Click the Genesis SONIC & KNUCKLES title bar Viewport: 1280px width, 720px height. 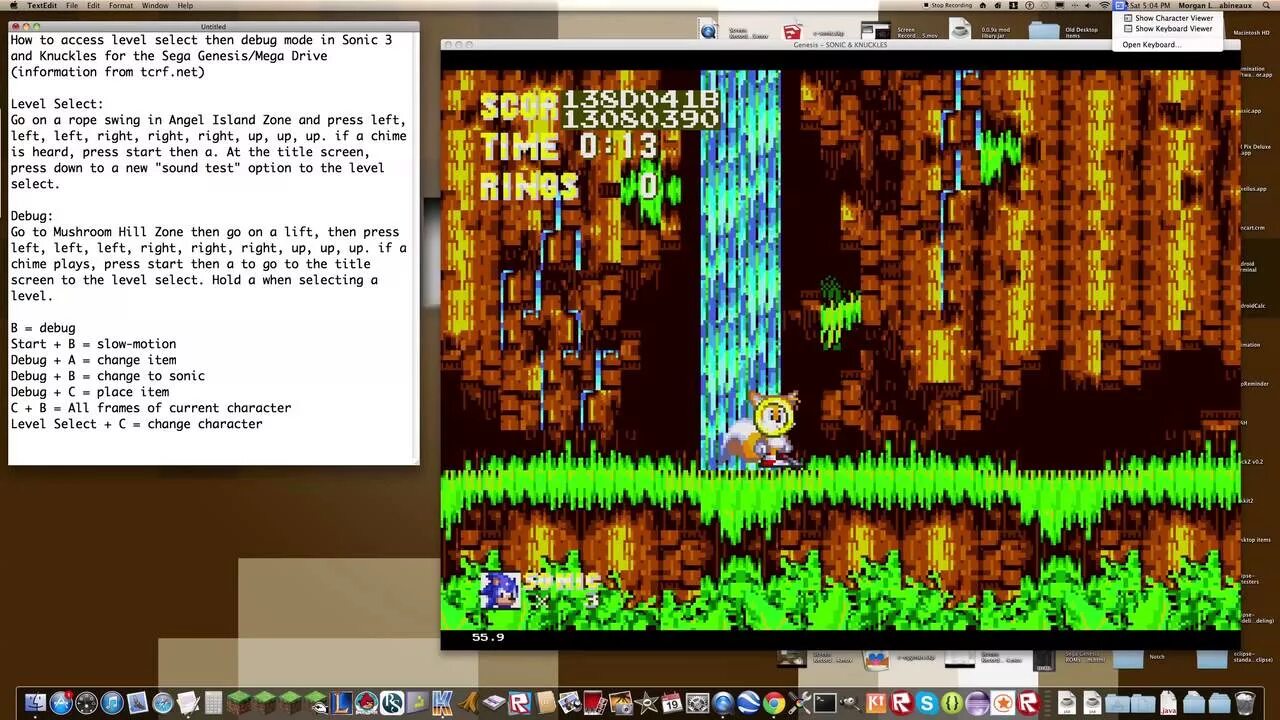tap(840, 45)
